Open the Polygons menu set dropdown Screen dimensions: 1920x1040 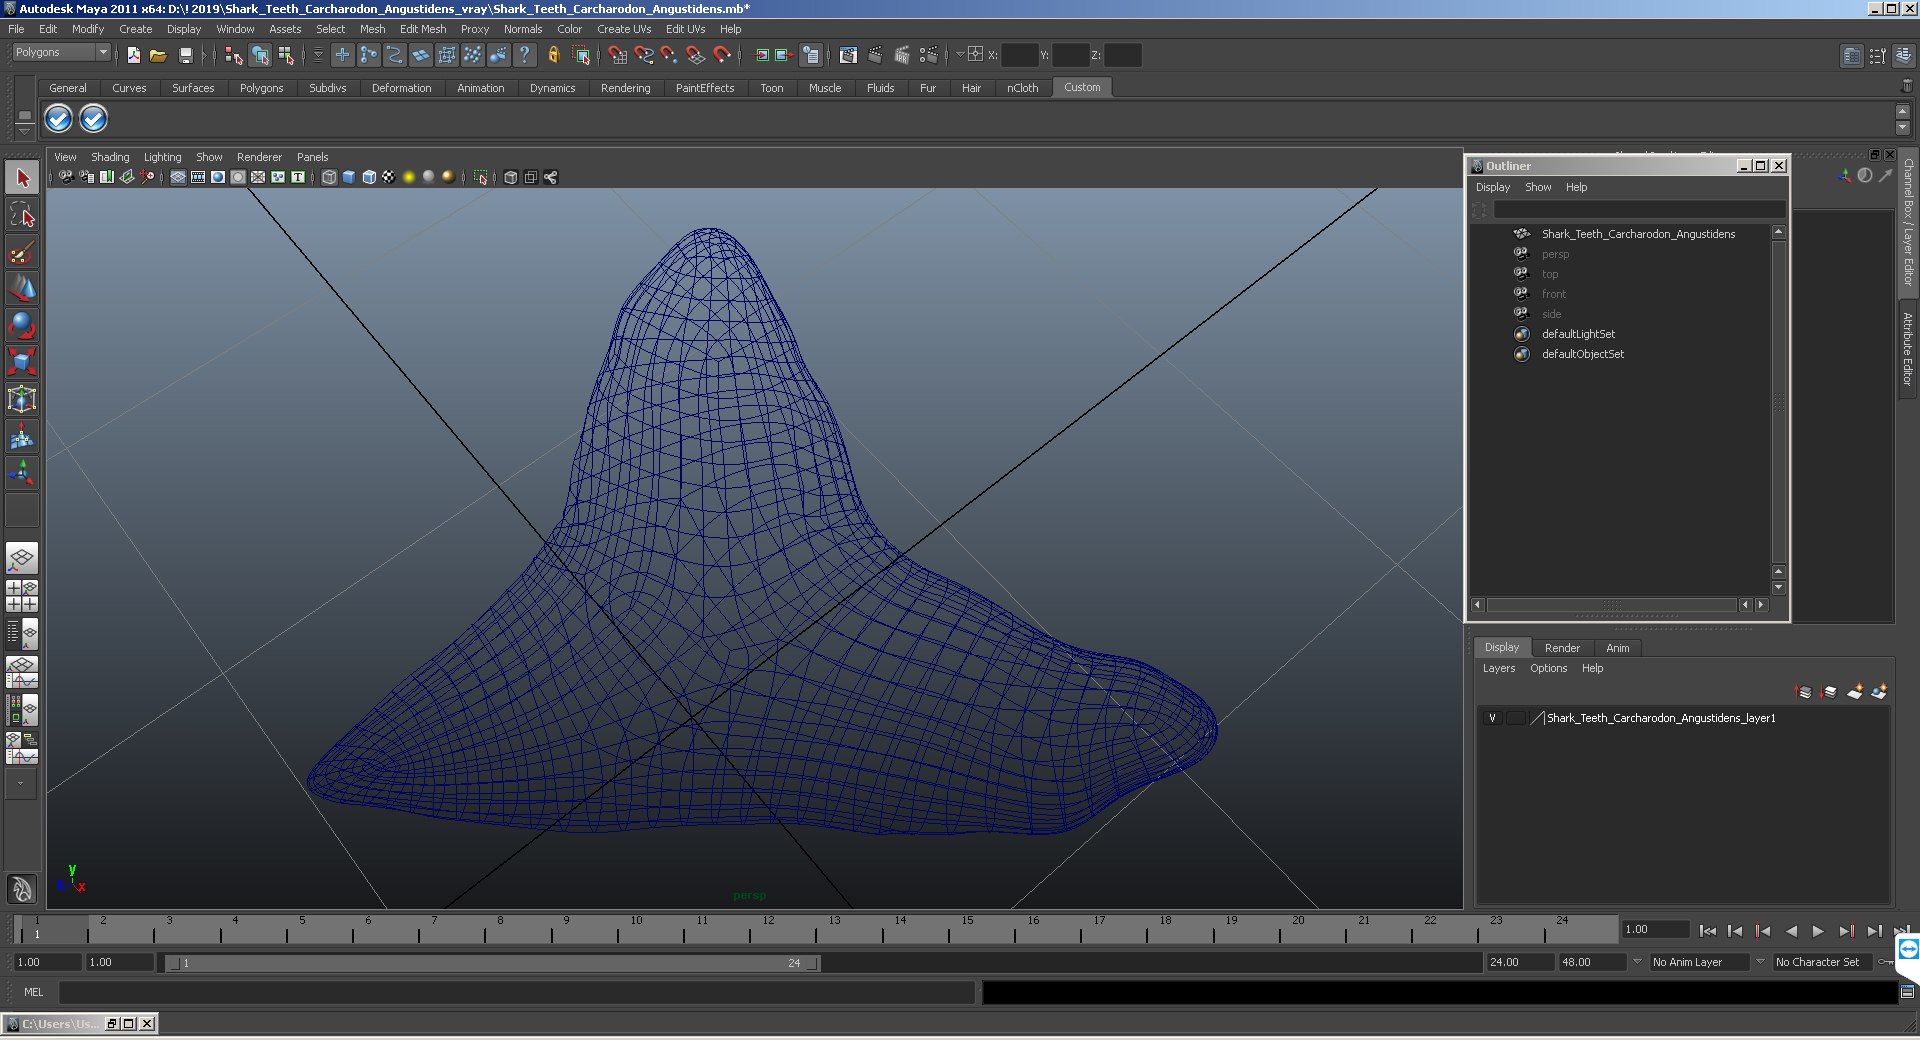point(61,53)
